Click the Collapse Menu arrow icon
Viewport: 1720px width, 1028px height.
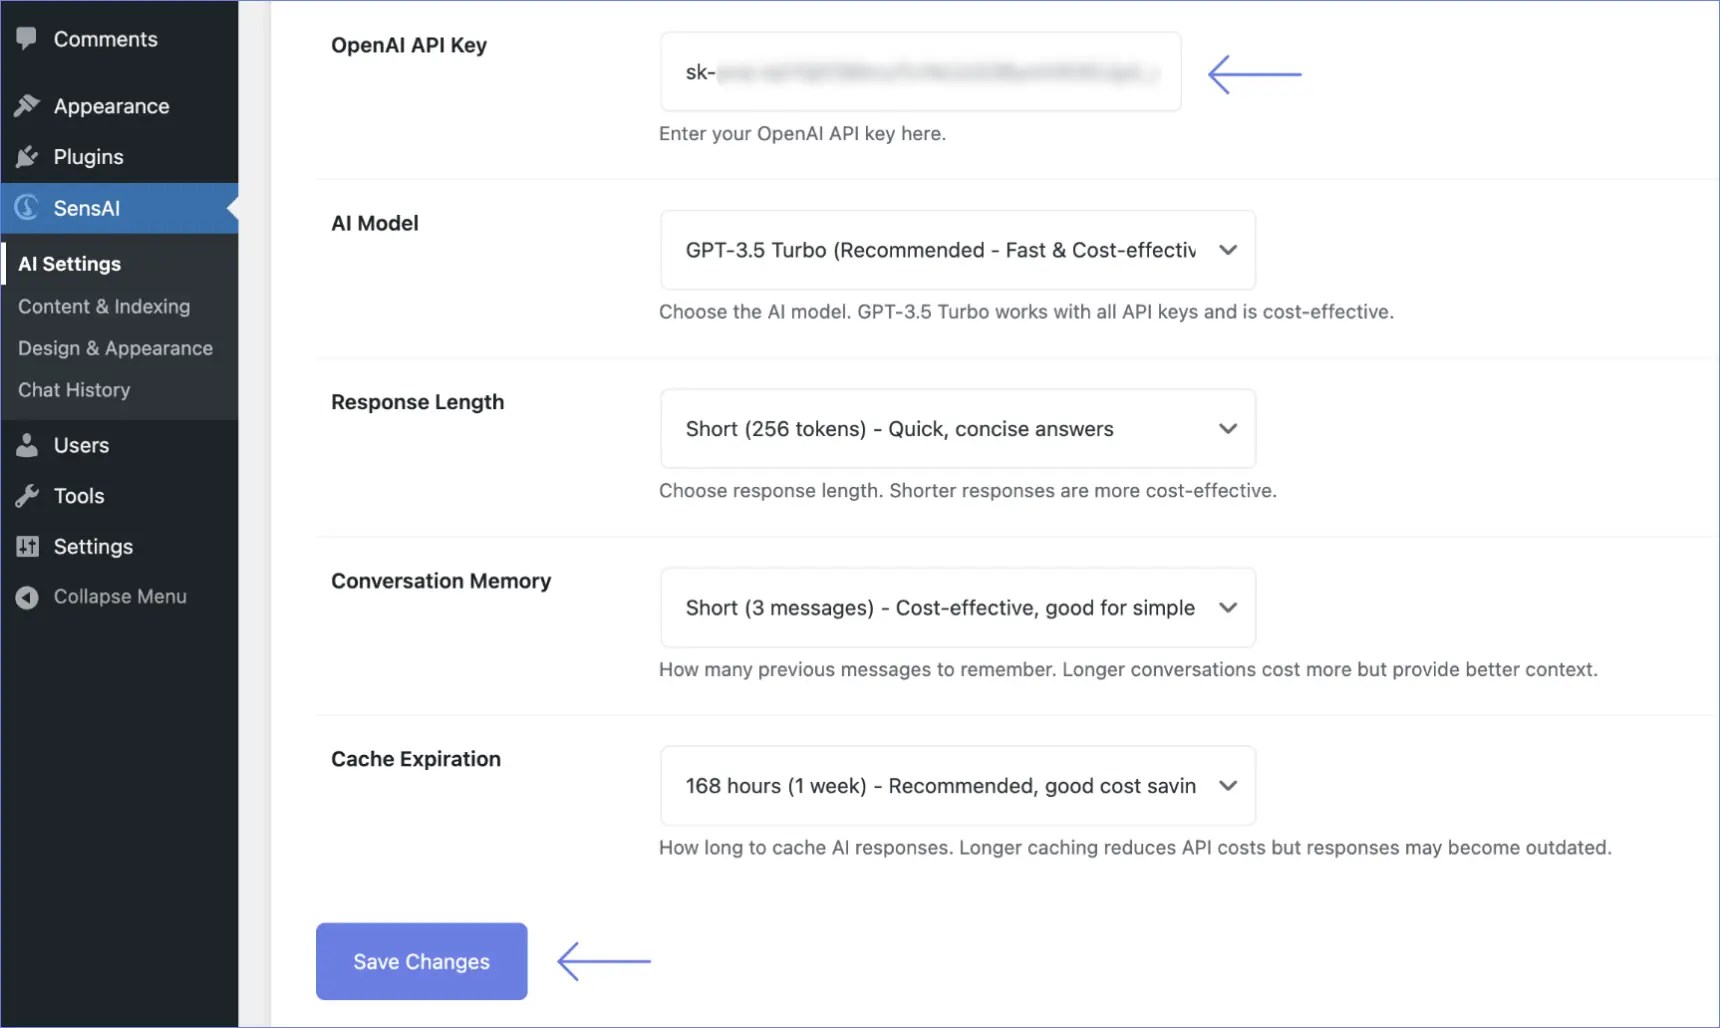click(x=27, y=597)
